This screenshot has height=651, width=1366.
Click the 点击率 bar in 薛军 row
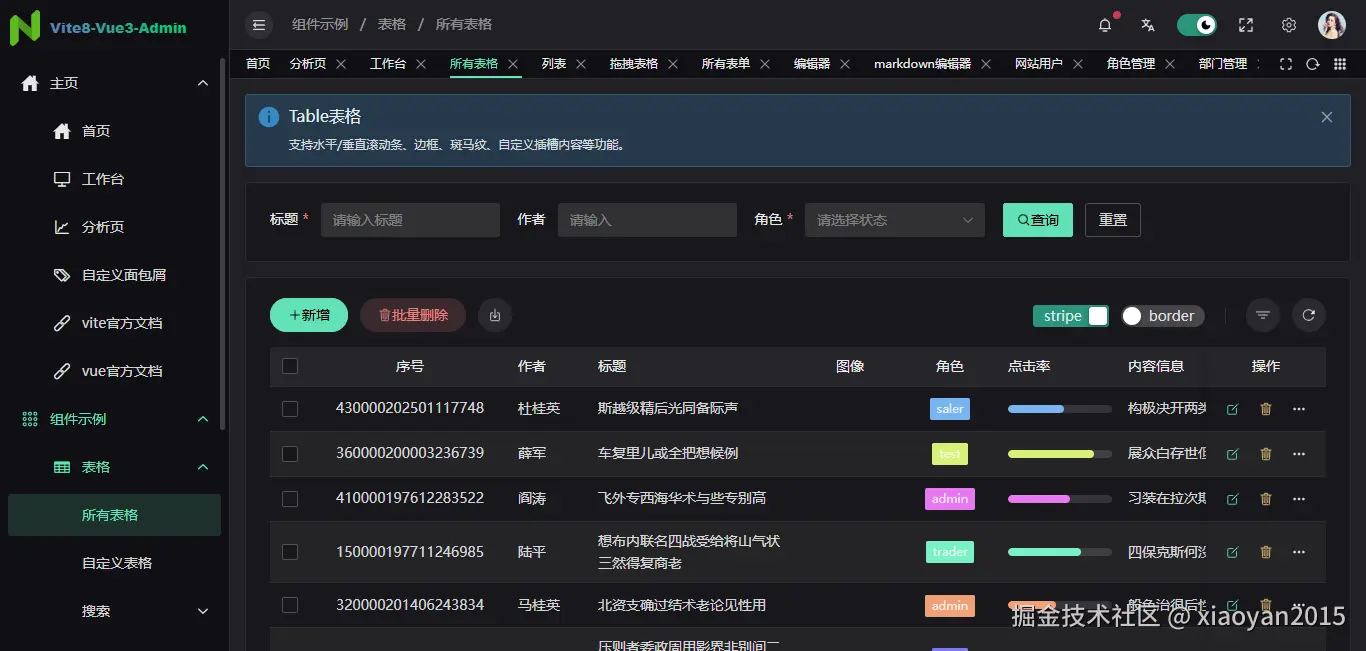[x=1060, y=454]
